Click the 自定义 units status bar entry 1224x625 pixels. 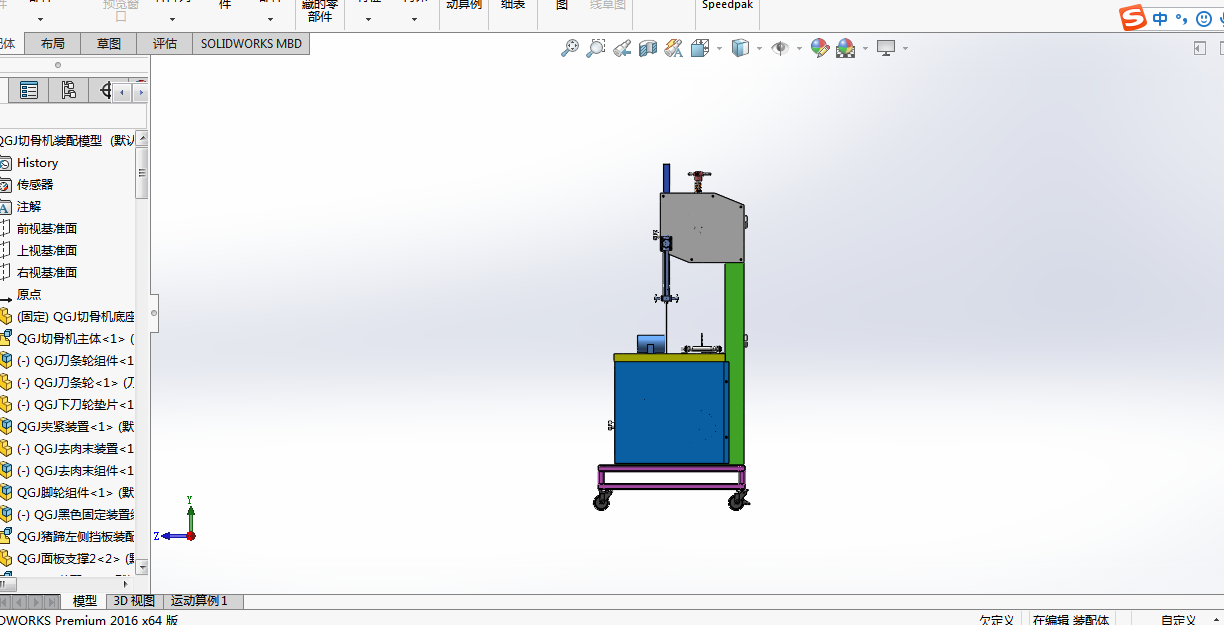pos(1178,620)
